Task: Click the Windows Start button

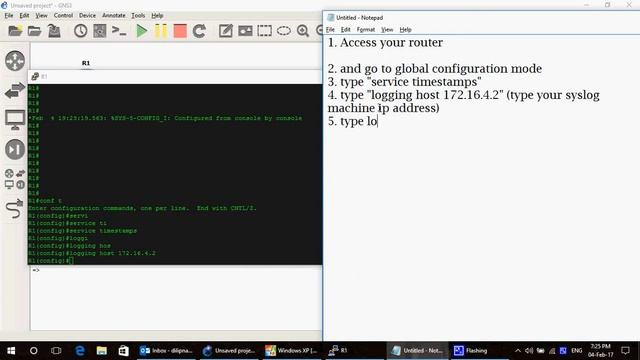Action: (x=11, y=351)
